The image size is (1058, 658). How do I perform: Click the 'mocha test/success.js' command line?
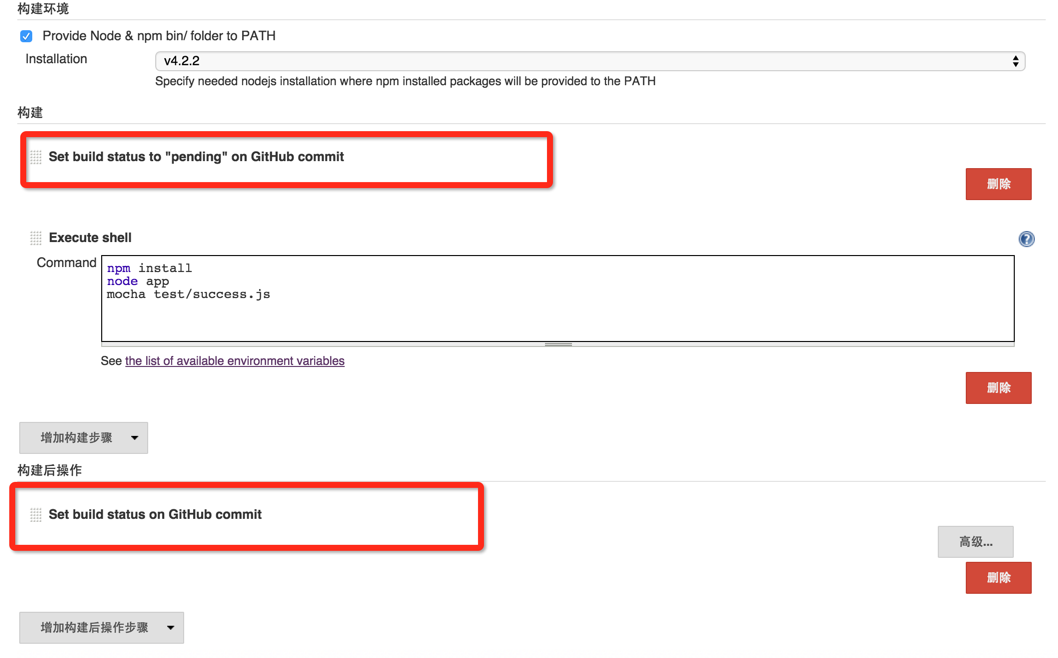[x=188, y=294]
